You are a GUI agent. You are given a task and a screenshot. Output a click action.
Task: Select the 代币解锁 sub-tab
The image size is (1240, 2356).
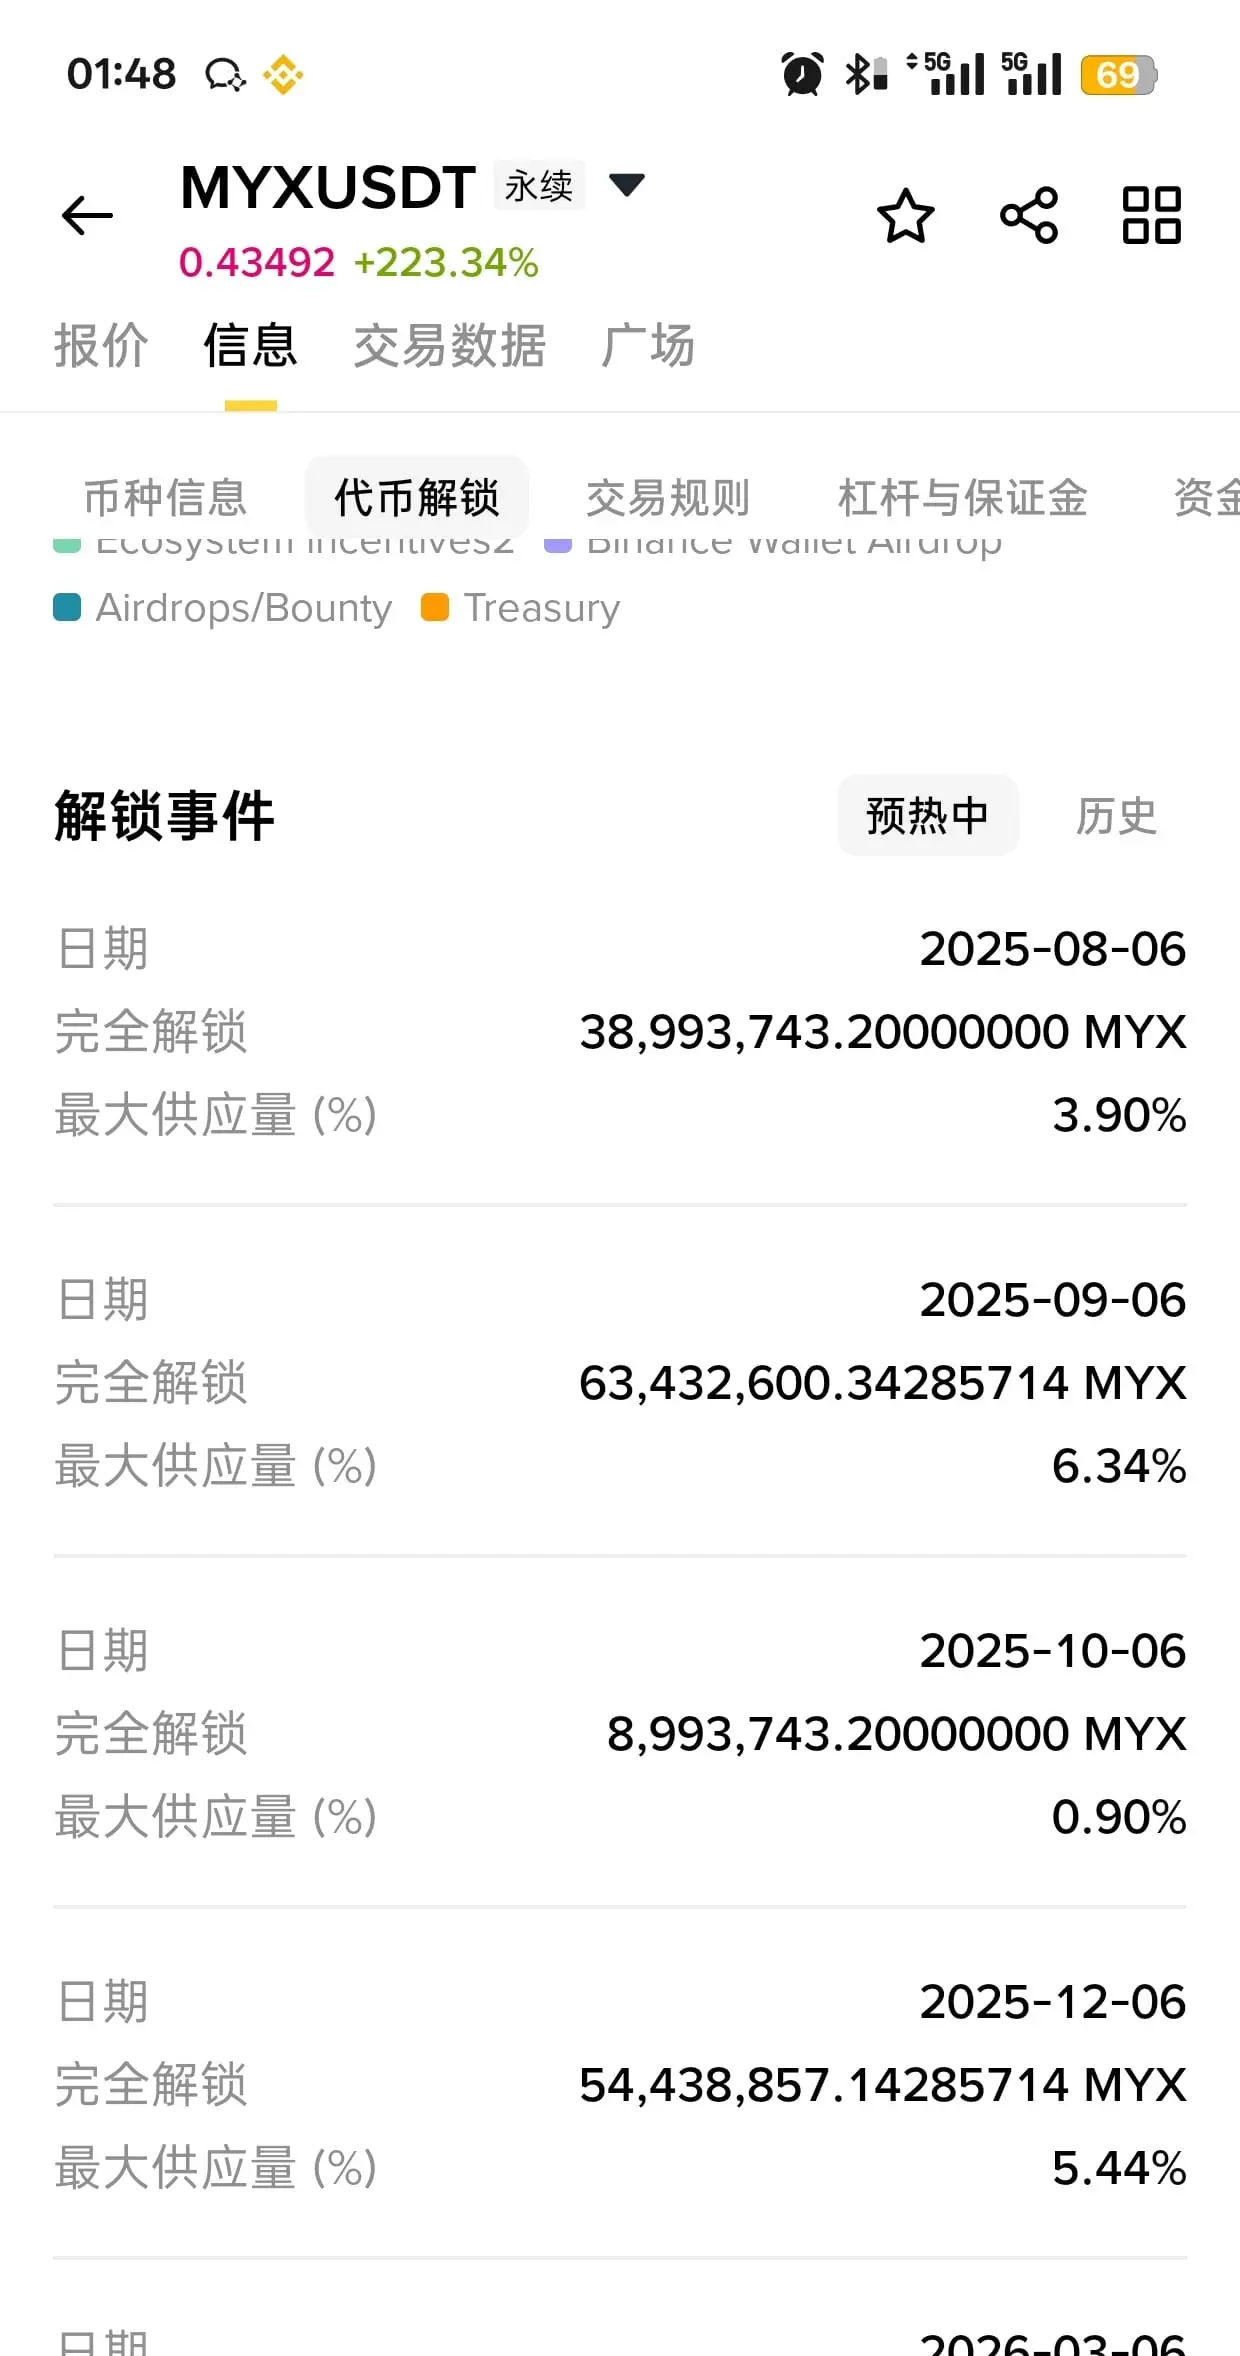point(416,498)
